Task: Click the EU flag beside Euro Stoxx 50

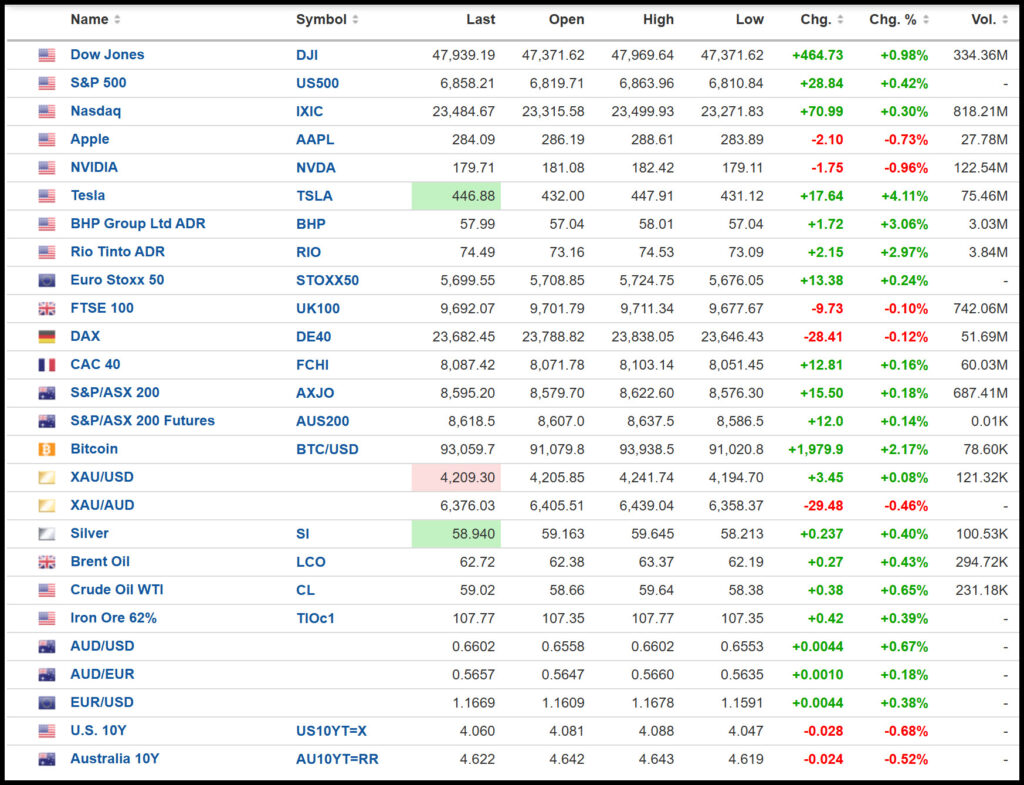Action: [47, 281]
